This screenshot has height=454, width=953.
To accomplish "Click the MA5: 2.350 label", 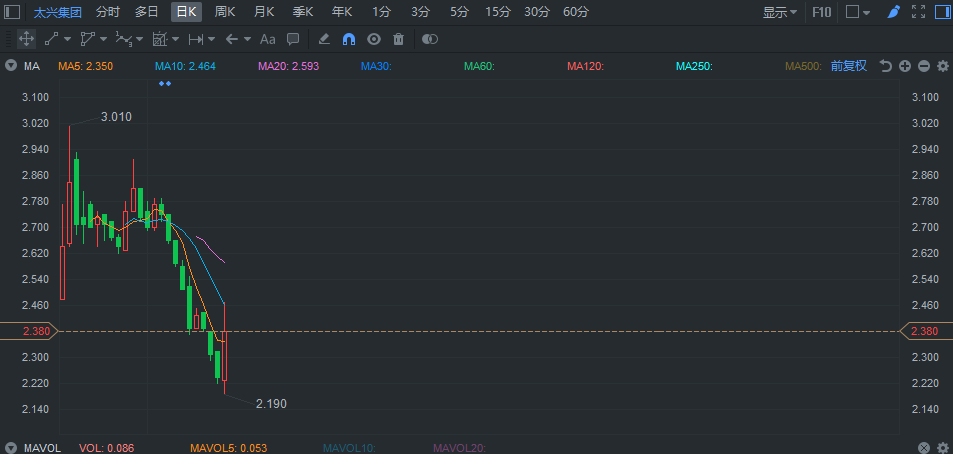I will (86, 66).
